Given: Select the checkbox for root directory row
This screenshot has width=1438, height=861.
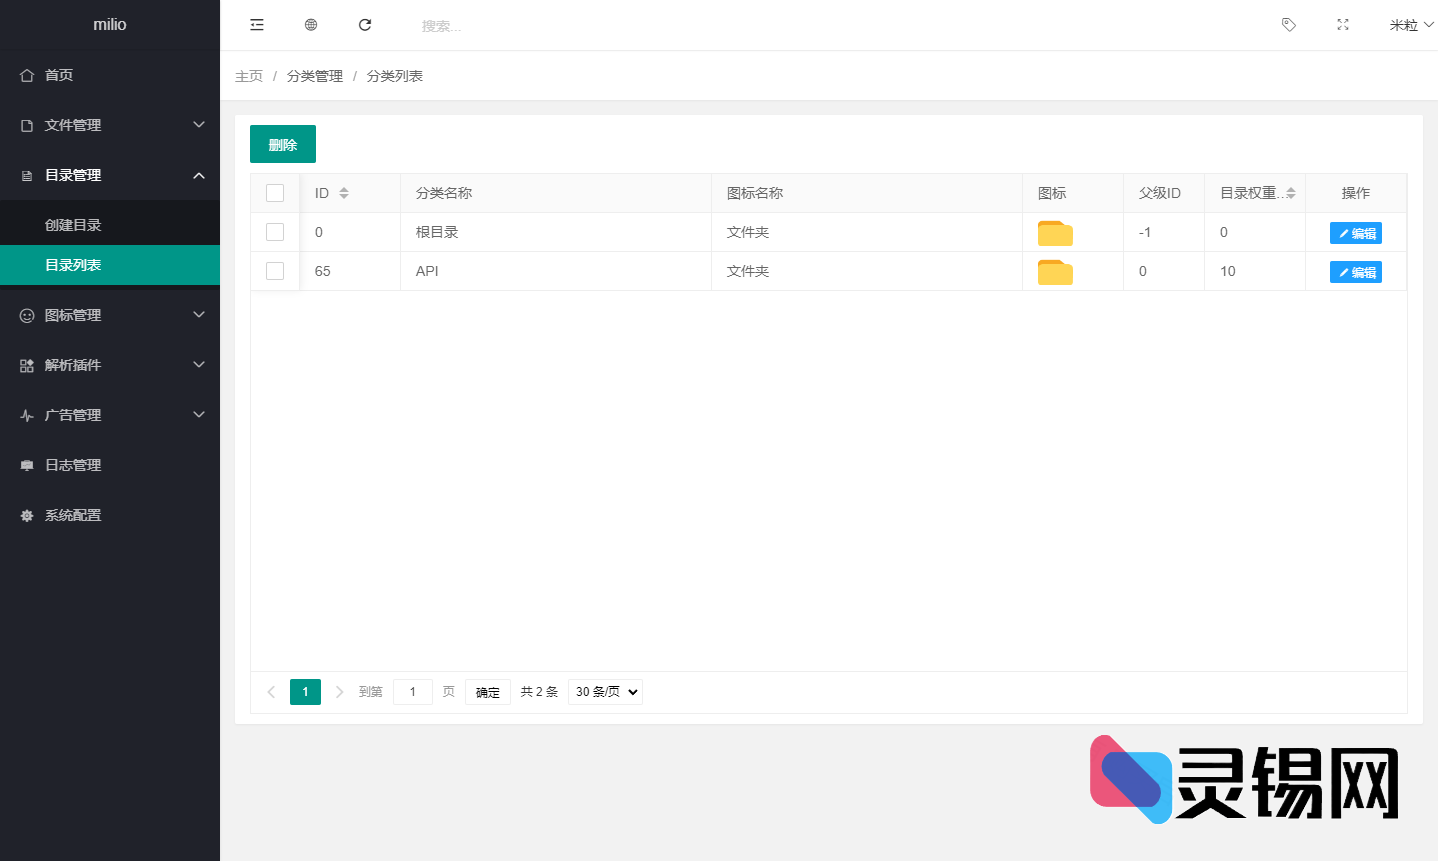Looking at the screenshot, I should [275, 232].
